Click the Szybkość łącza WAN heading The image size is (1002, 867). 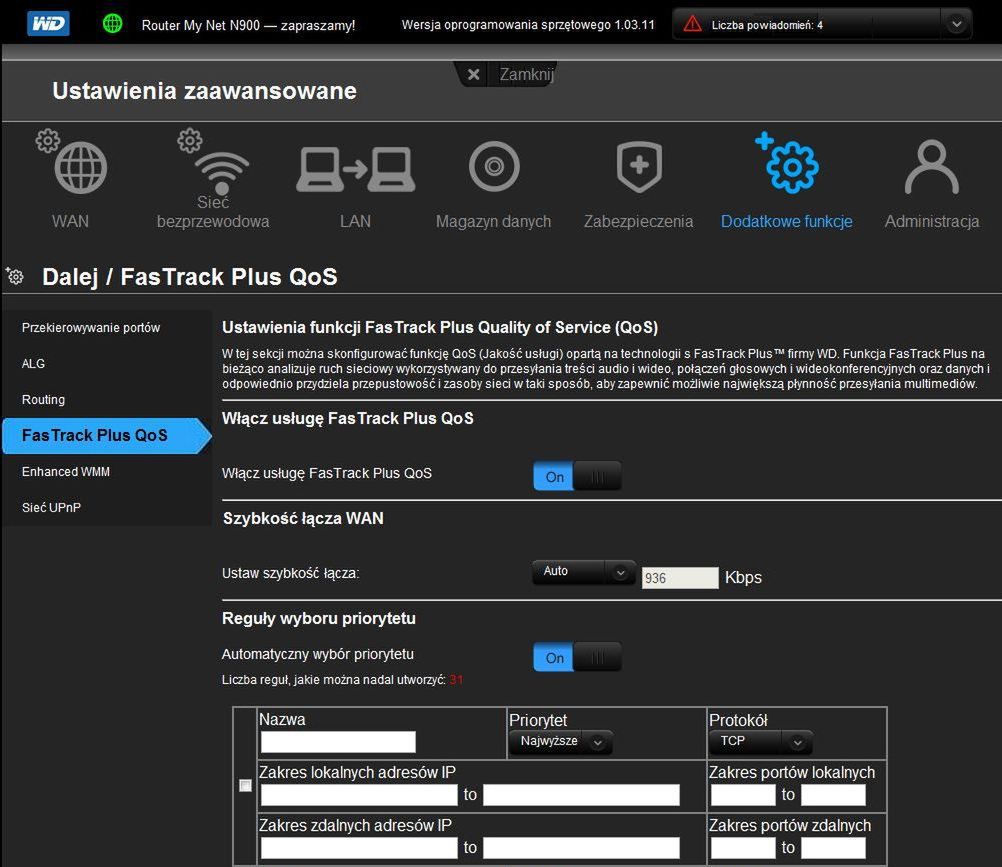(303, 518)
